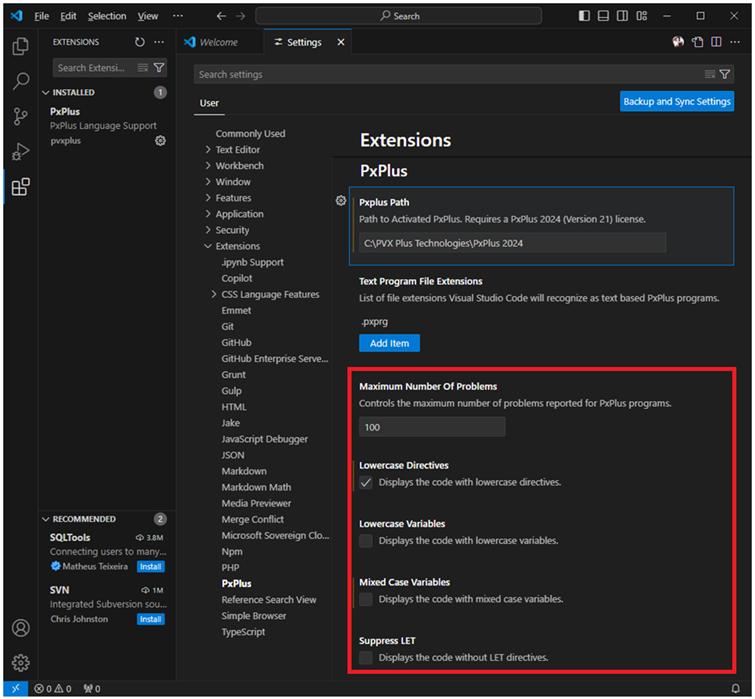Refresh the extensions list
Viewport: 755px width, 699px height.
(x=140, y=42)
